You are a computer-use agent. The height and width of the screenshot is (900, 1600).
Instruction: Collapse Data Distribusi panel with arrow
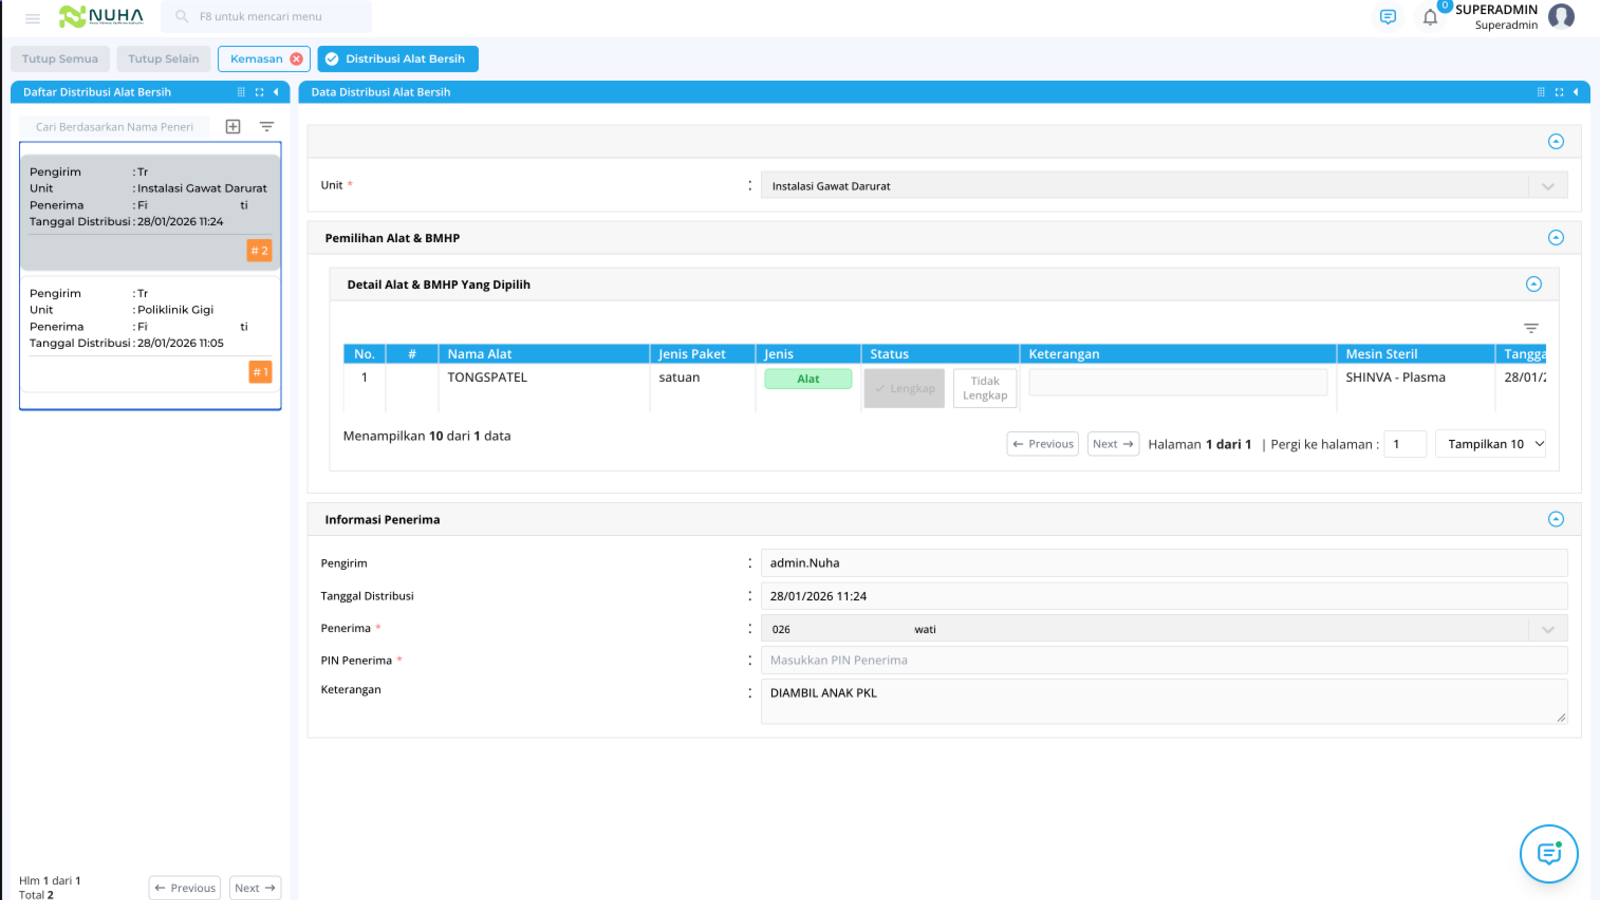(x=1576, y=92)
